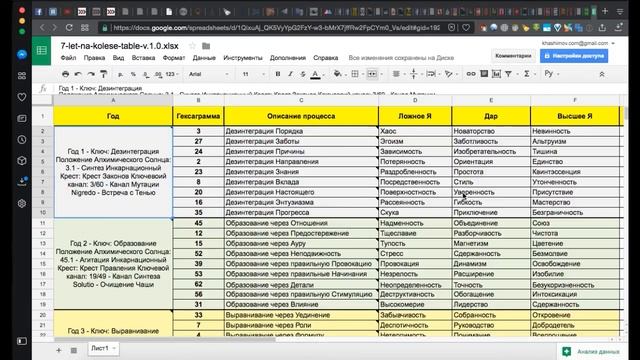
Task: Format as currency (р.)
Action: click(x=120, y=74)
